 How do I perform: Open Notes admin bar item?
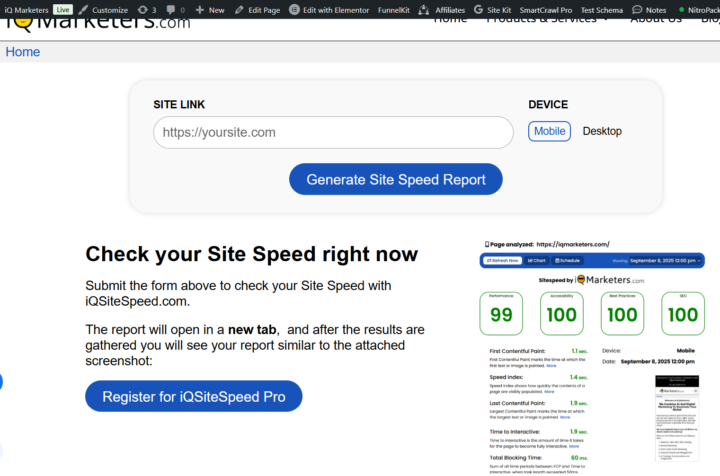[x=656, y=10]
